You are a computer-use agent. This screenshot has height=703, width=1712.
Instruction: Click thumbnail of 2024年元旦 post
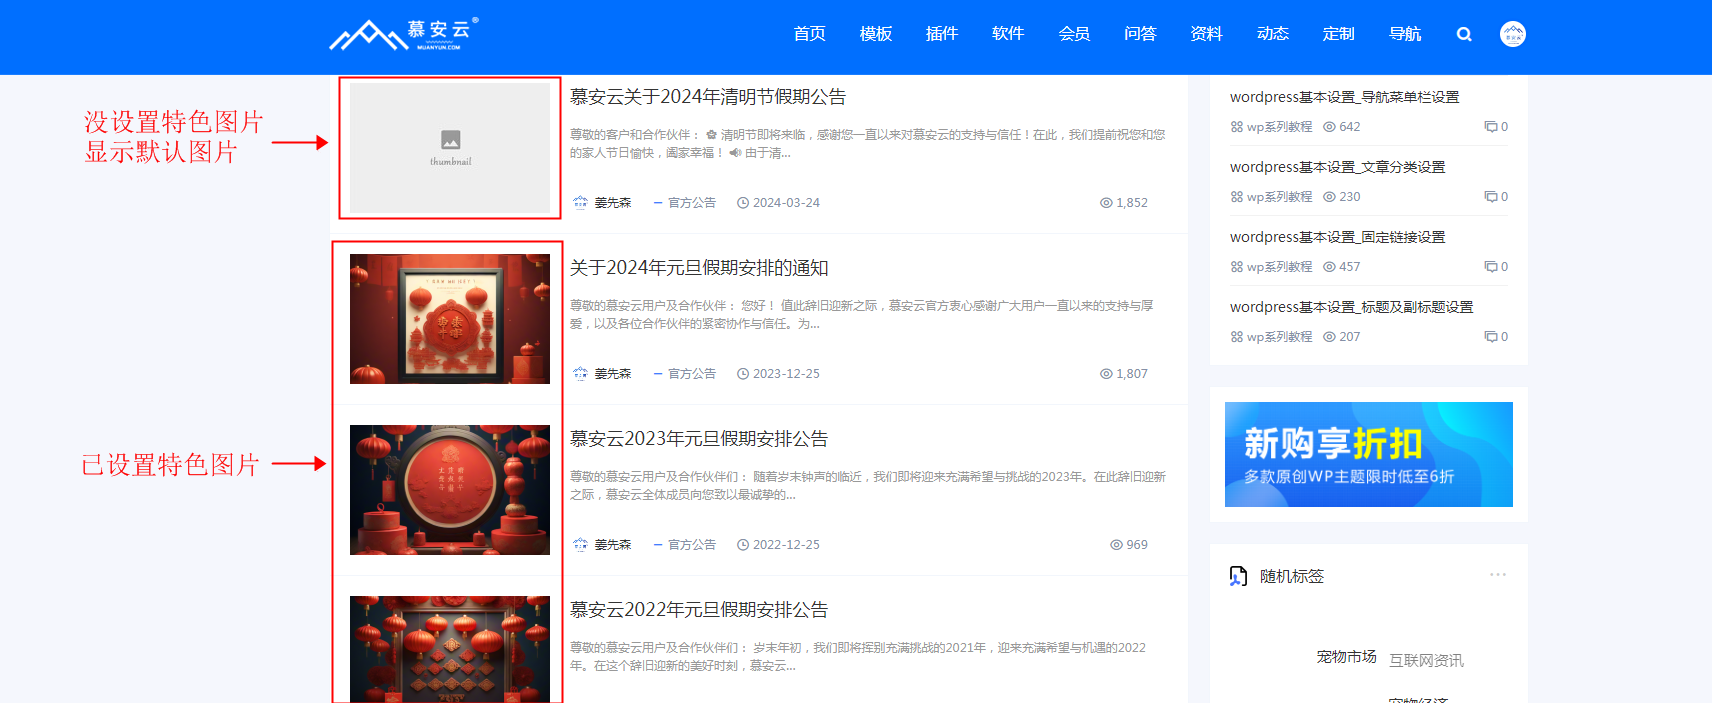point(450,319)
